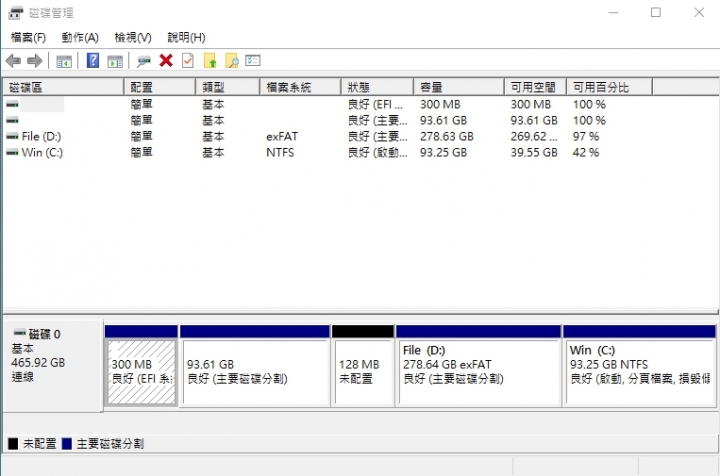This screenshot has height=476, width=720.
Task: Click the 良好 (啟動 status cell
Action: pos(377,152)
